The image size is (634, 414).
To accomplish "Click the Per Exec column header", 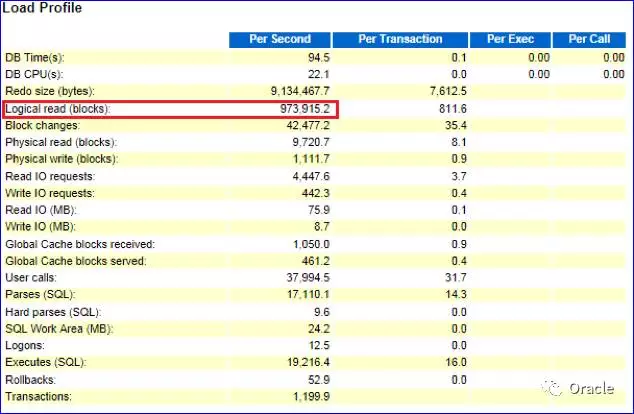I will [511, 39].
